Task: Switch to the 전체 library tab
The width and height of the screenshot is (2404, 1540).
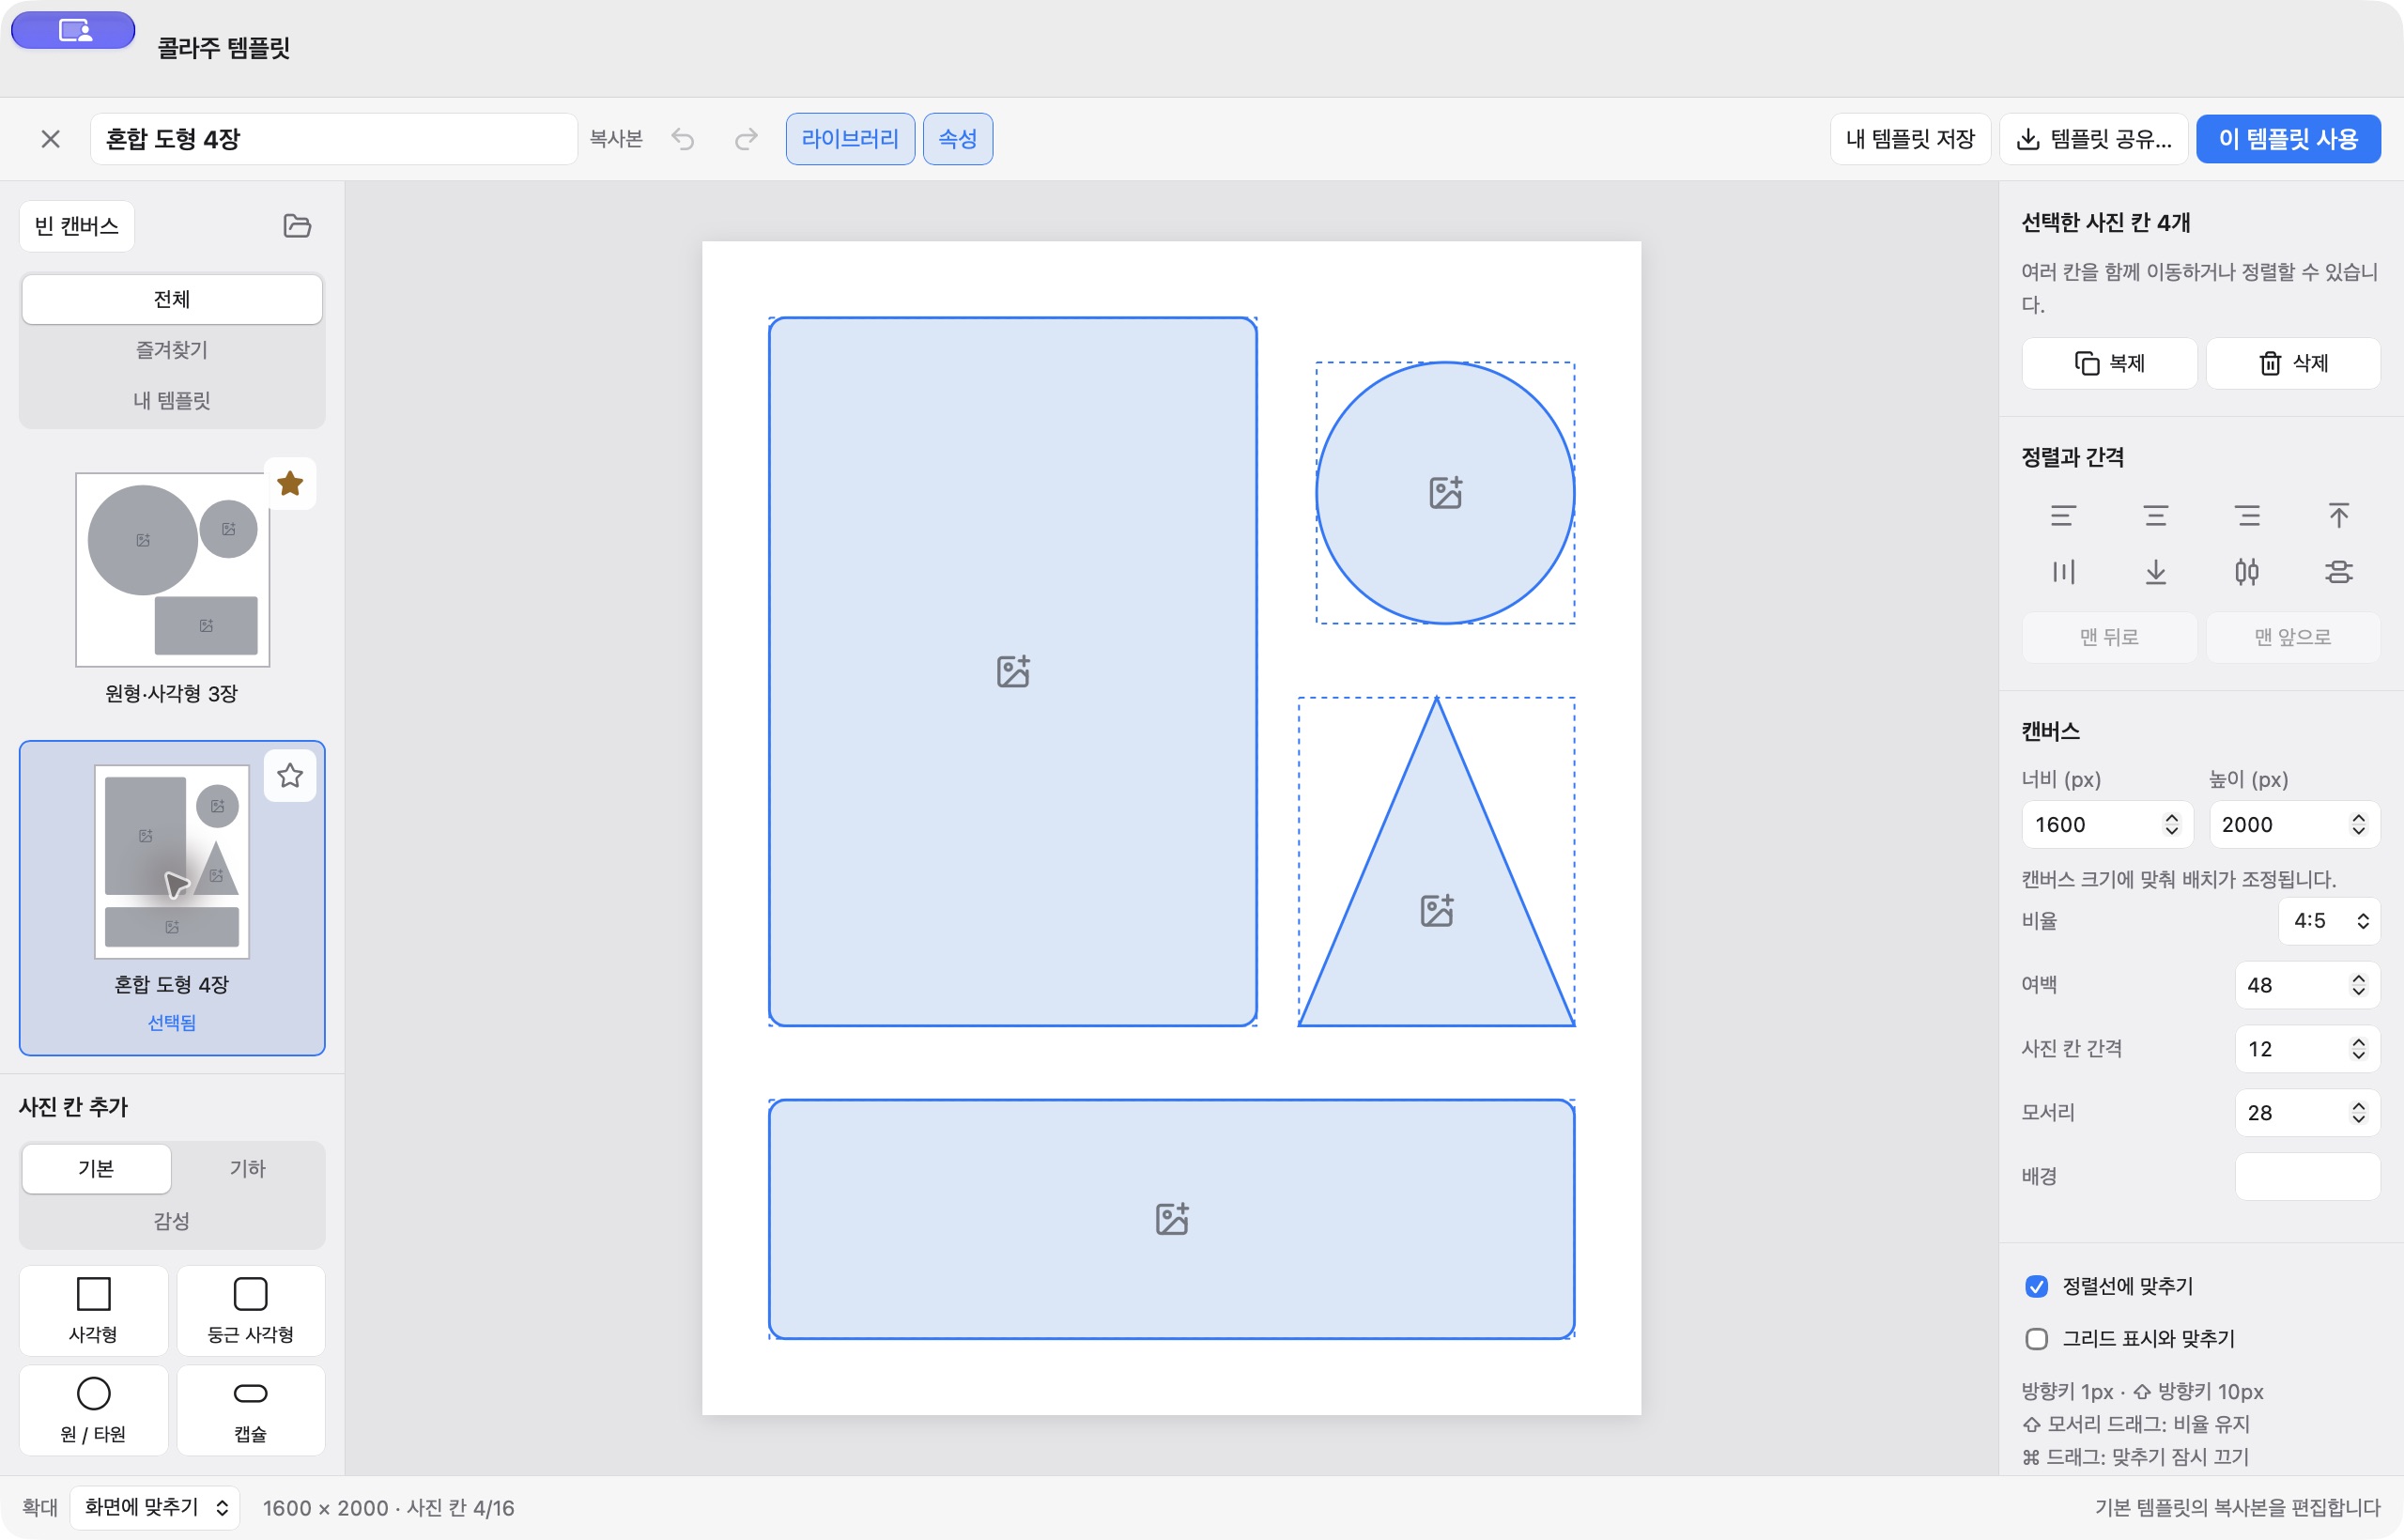Action: pos(172,299)
